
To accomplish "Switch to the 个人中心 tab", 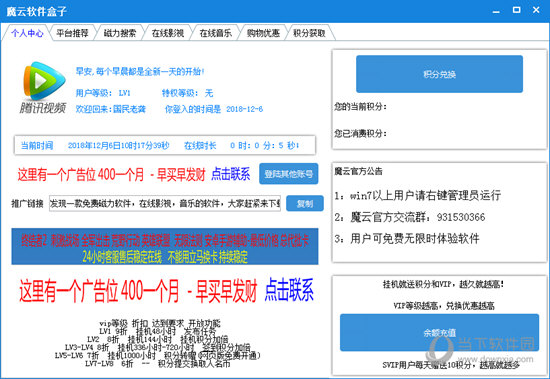I will point(27,33).
